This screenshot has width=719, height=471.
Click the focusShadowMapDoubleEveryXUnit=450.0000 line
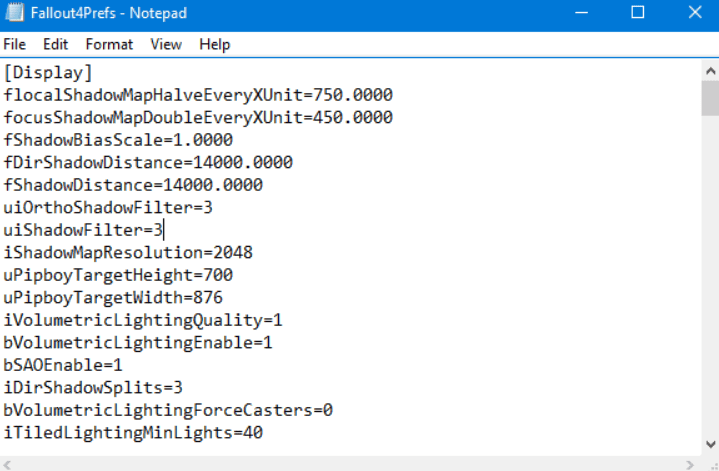tap(198, 117)
